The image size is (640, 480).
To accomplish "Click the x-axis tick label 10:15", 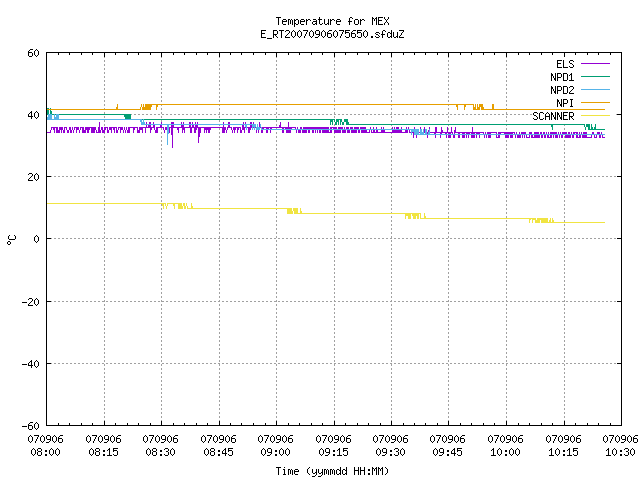I will [563, 452].
